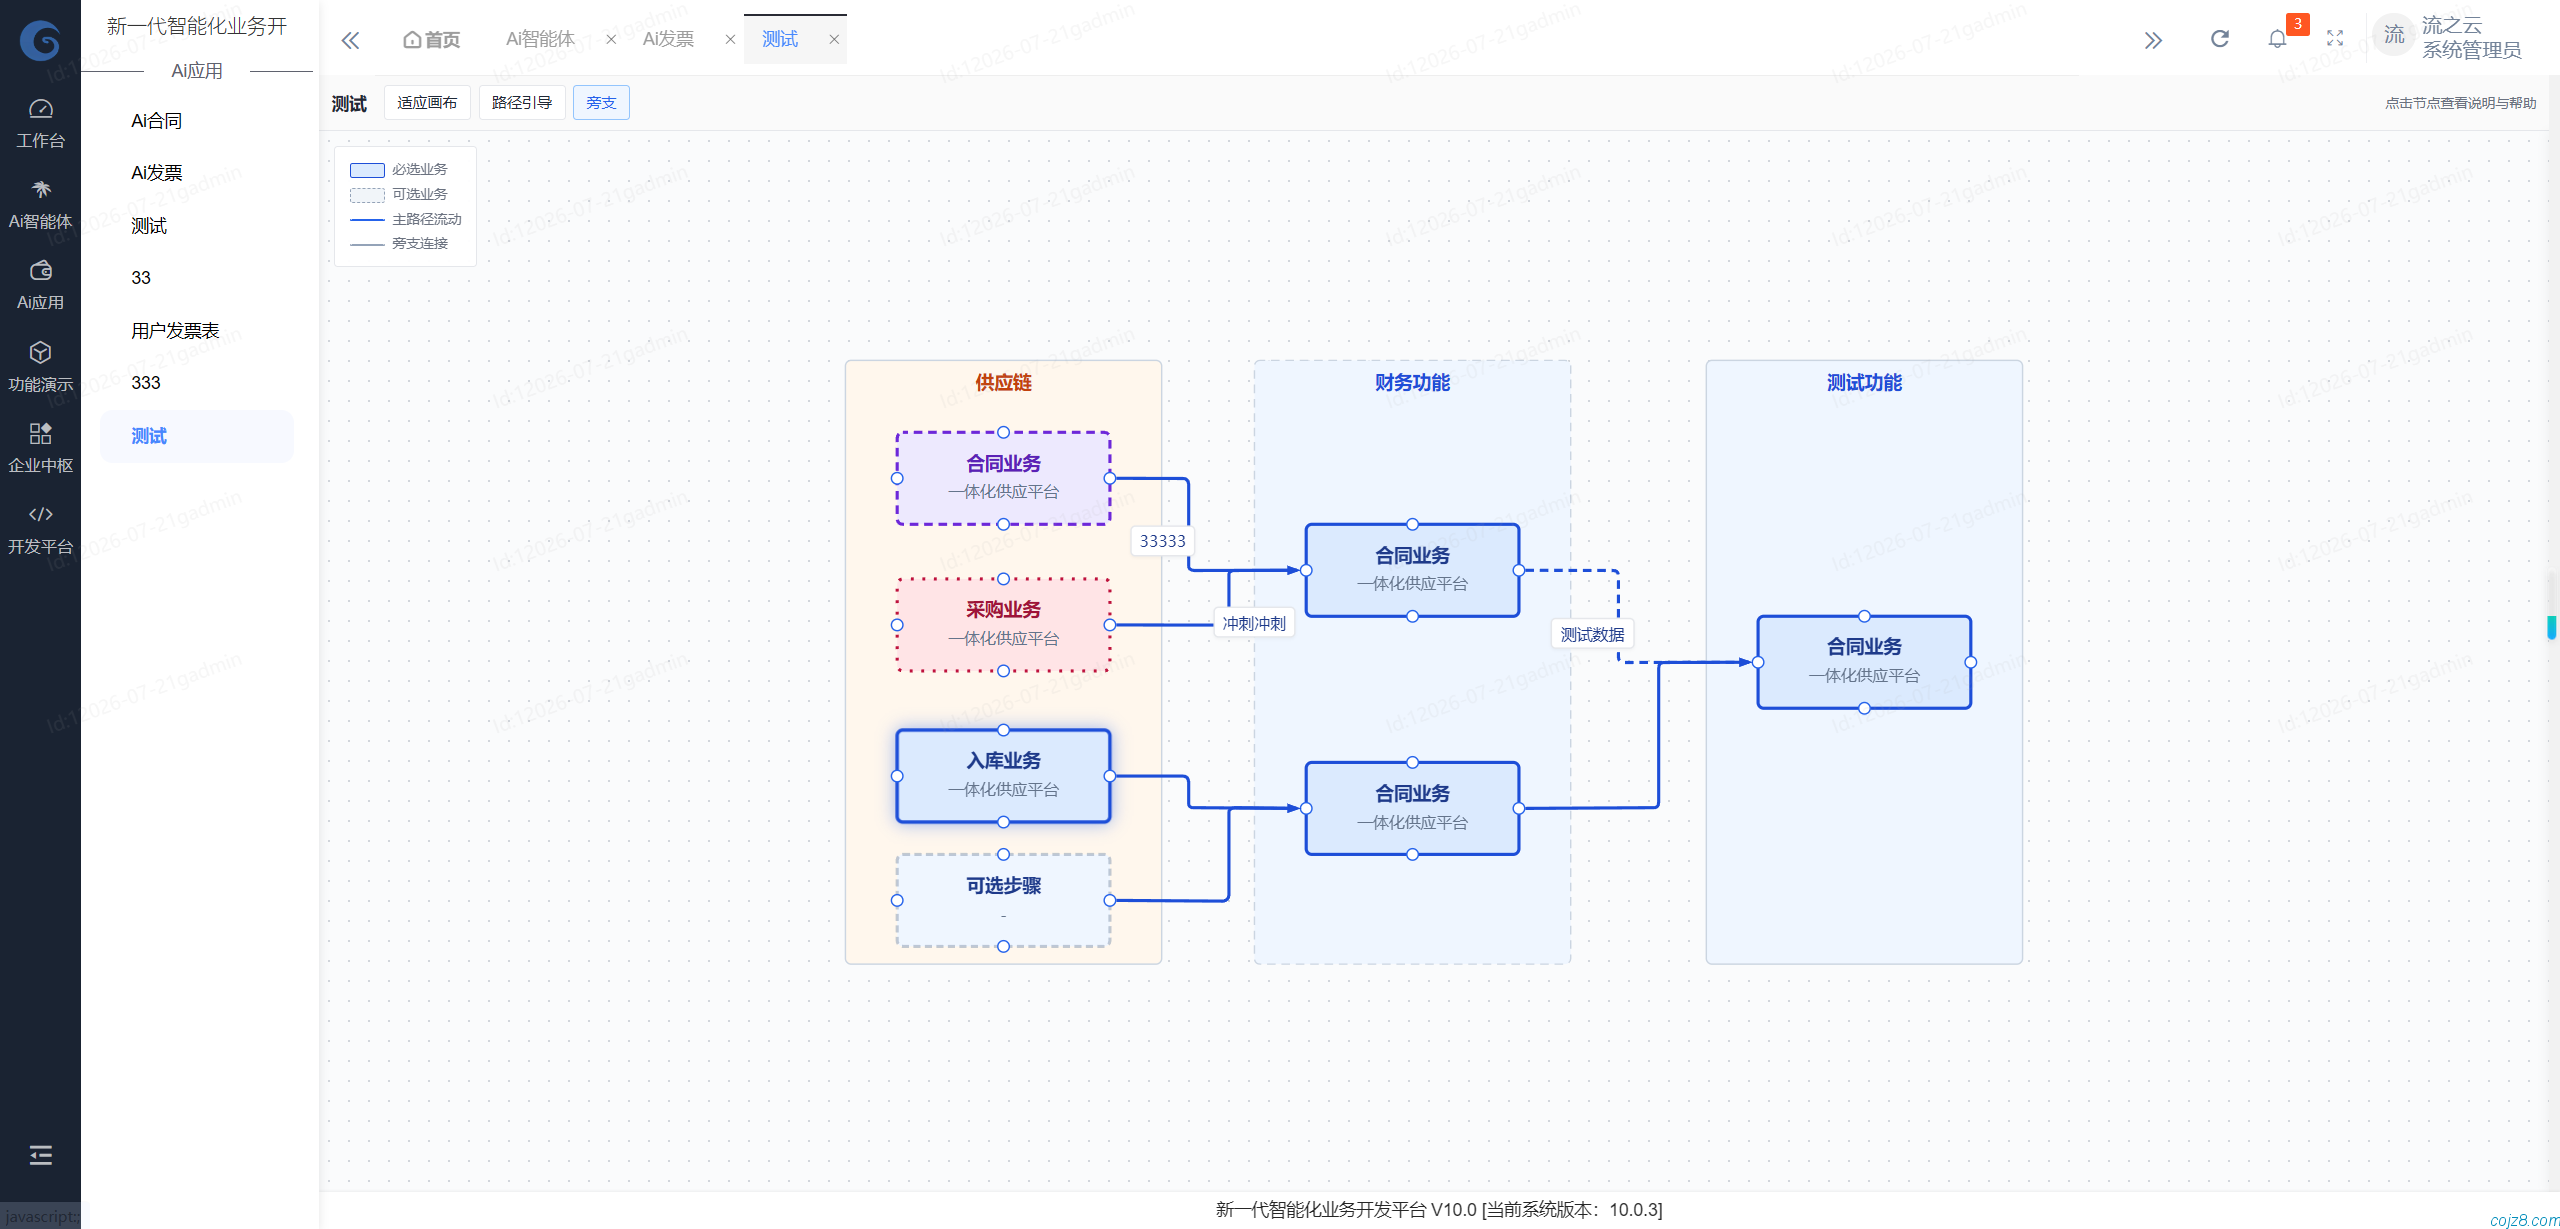Open the 开发平台 code icon
2560x1229 pixels.
coord(40,514)
